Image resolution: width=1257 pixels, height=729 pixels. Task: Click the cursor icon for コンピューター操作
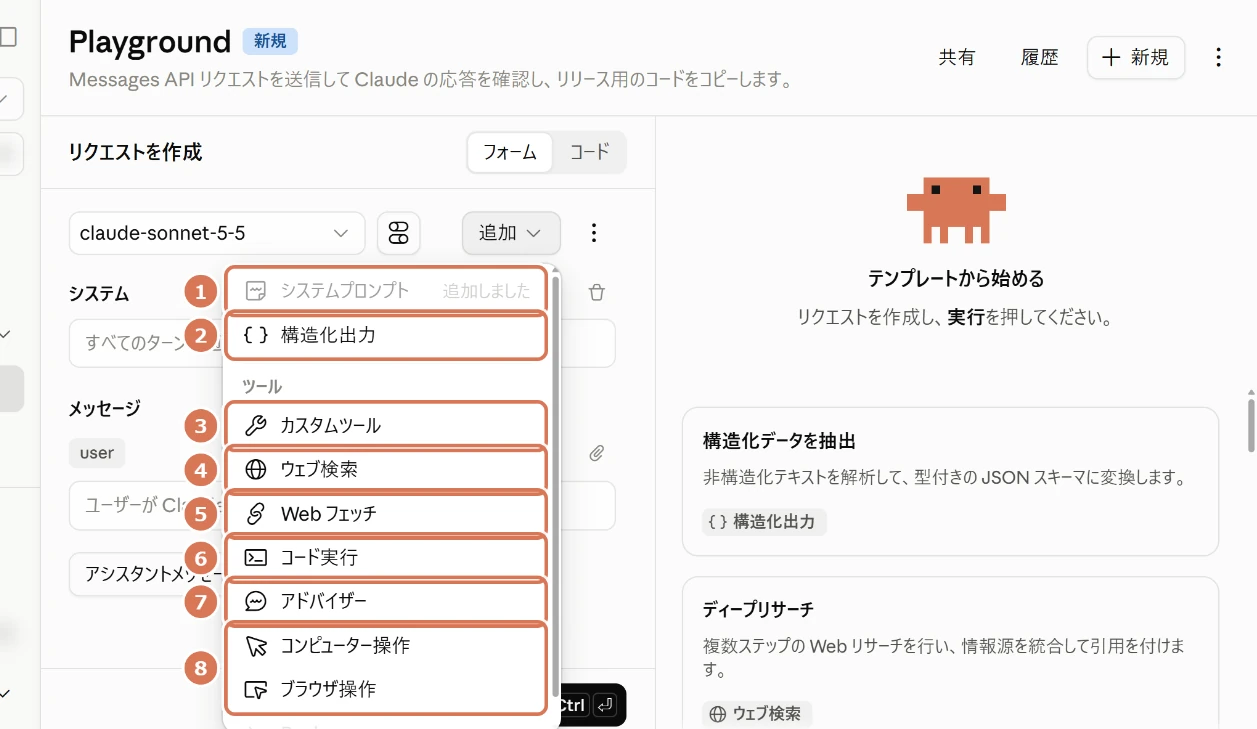point(256,646)
